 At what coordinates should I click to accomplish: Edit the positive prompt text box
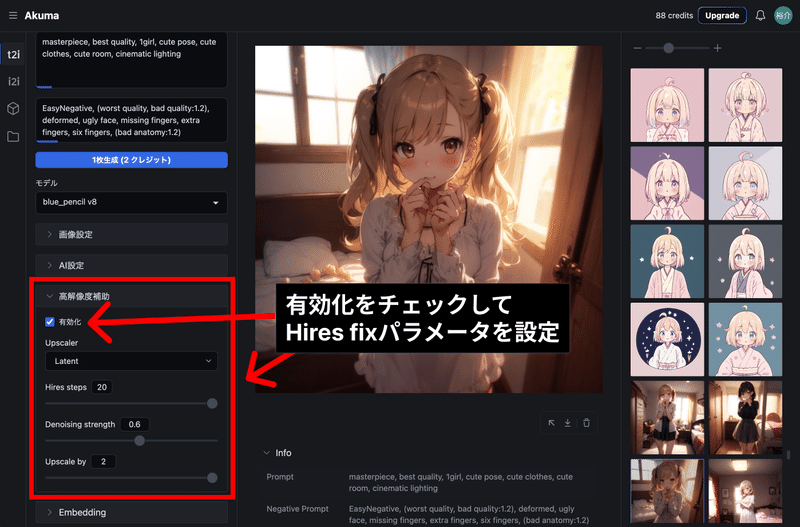point(132,60)
